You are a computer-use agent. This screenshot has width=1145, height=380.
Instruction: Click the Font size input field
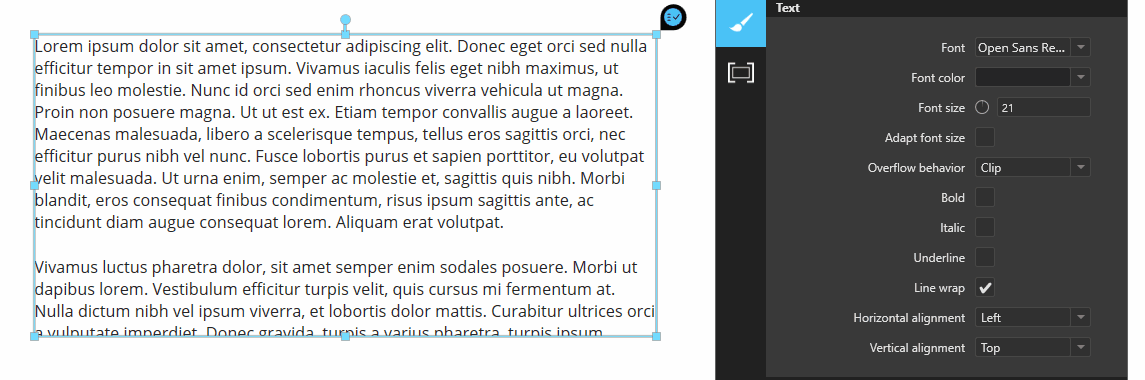click(1043, 107)
